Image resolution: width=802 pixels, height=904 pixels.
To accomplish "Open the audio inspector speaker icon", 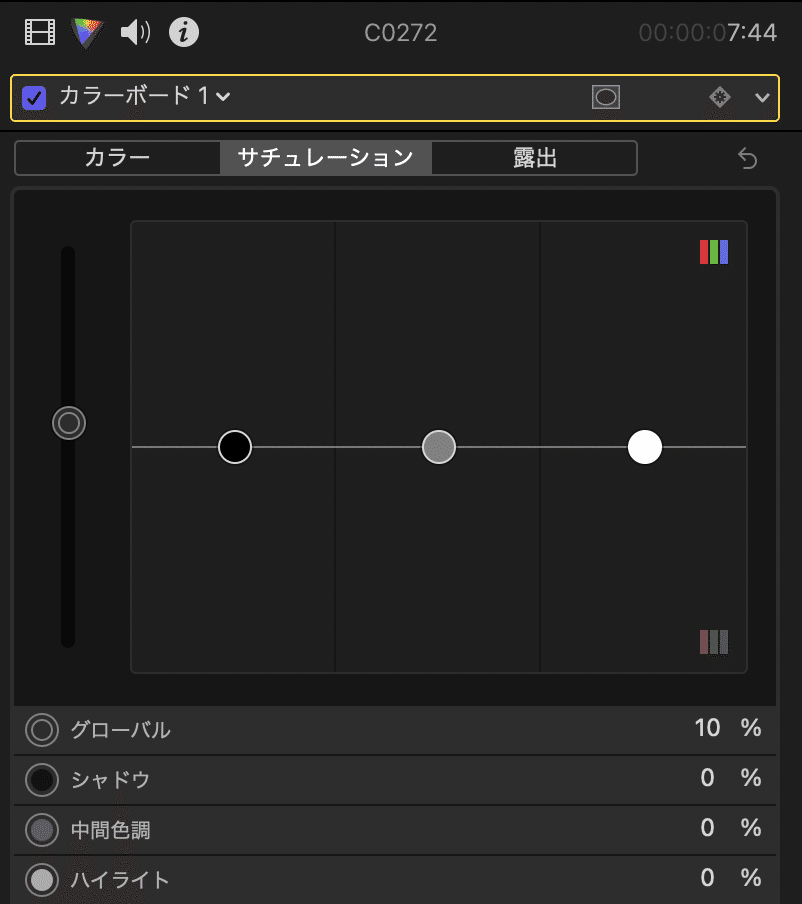I will pyautogui.click(x=135, y=33).
